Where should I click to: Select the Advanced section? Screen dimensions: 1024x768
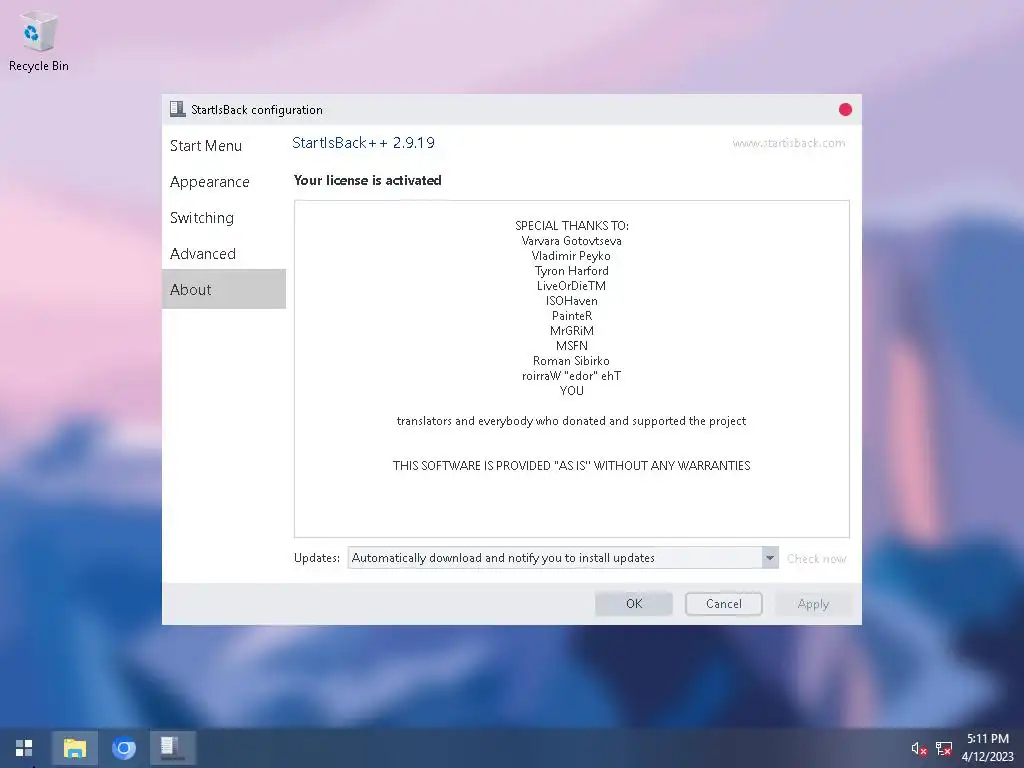coord(202,253)
